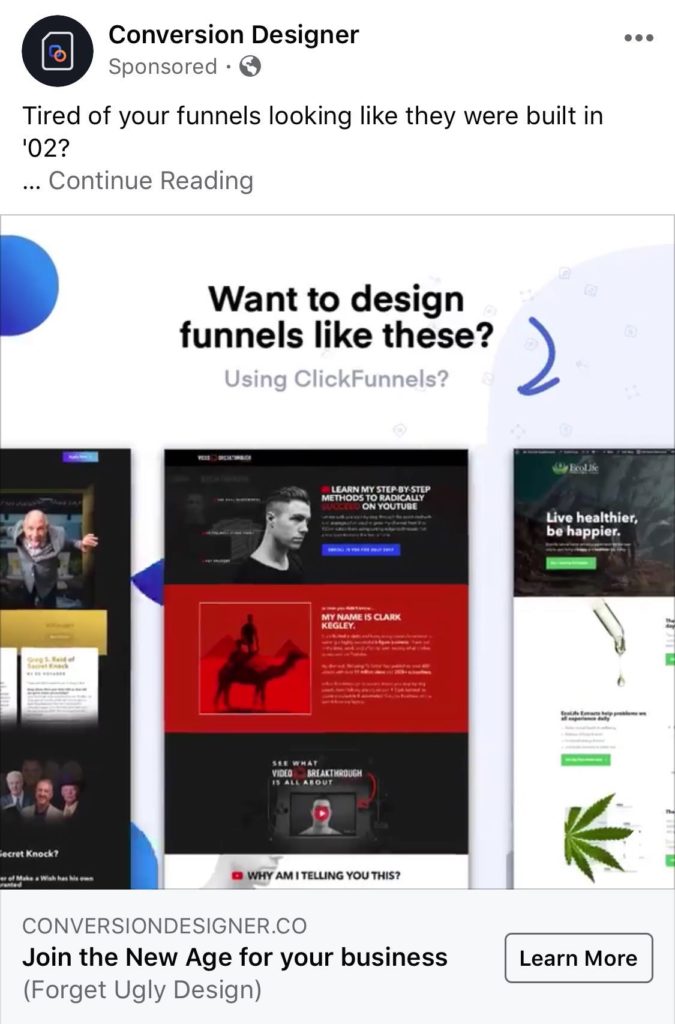675x1024 pixels.
Task: Click the blue circle decoration at top left
Action: coord(29,285)
